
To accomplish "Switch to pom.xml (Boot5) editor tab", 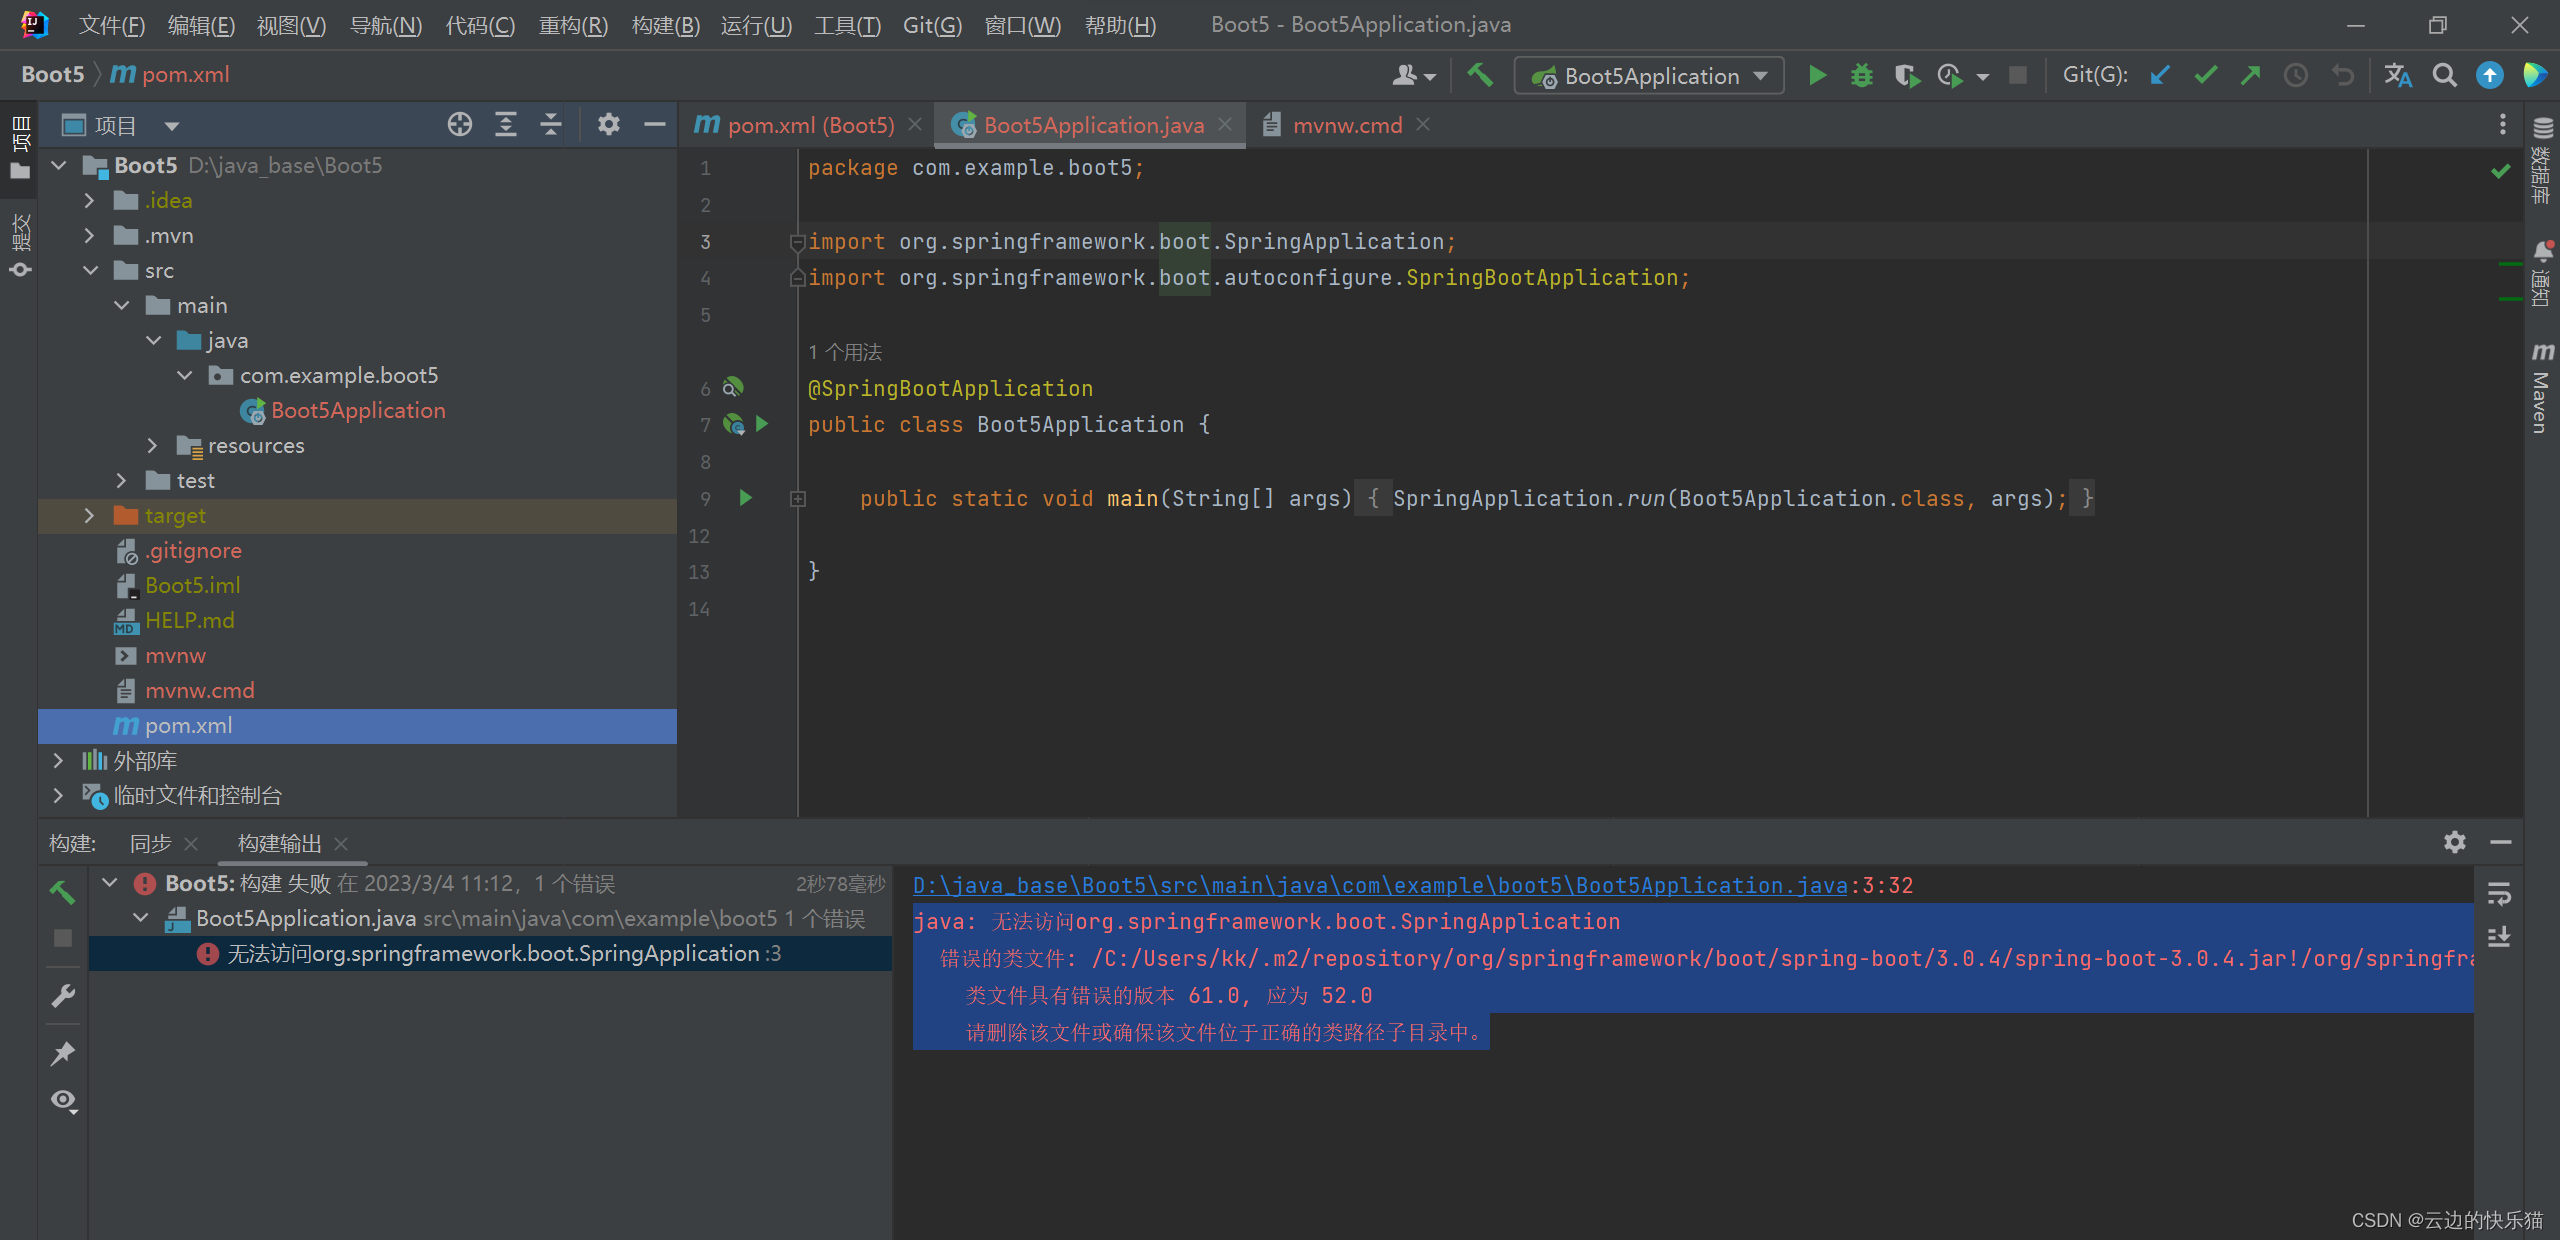I will 808,125.
